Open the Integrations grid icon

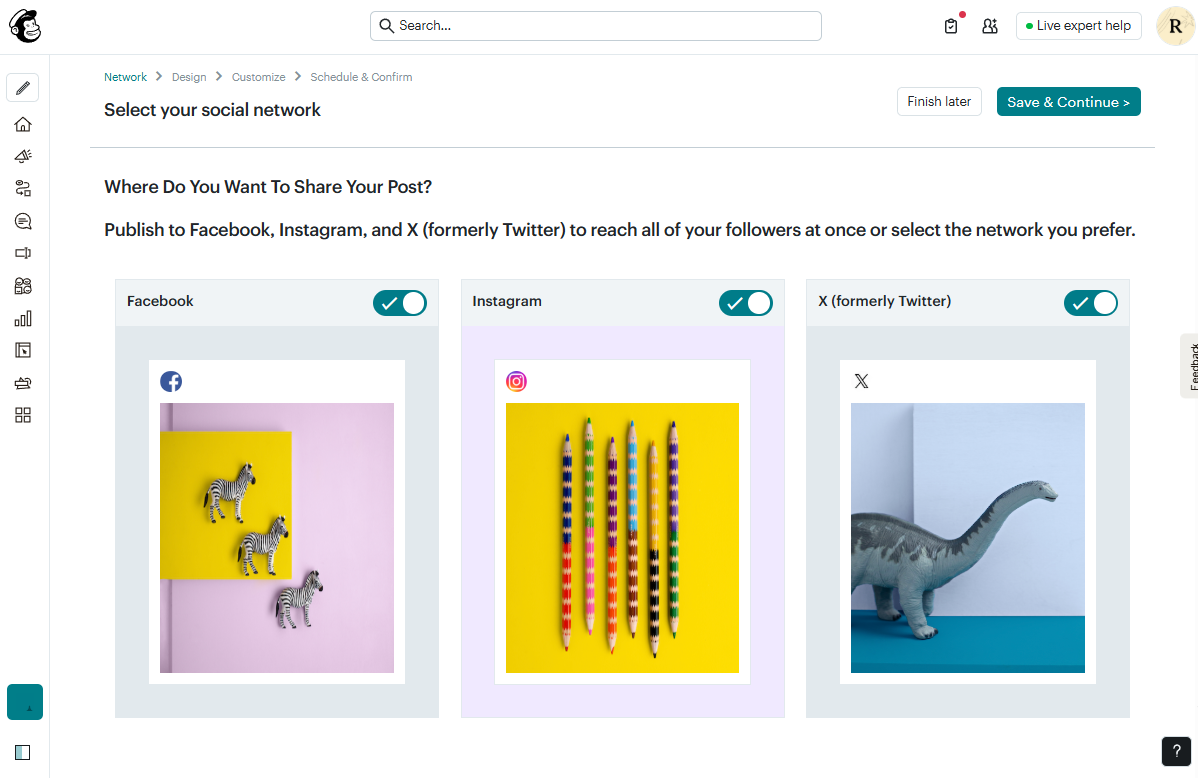pos(22,414)
